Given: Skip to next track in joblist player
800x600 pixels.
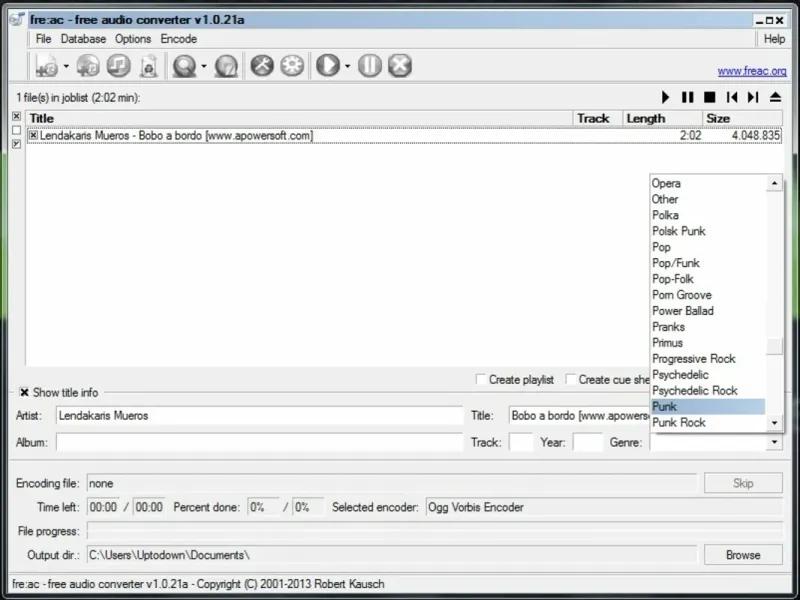Looking at the screenshot, I should pyautogui.click(x=753, y=97).
